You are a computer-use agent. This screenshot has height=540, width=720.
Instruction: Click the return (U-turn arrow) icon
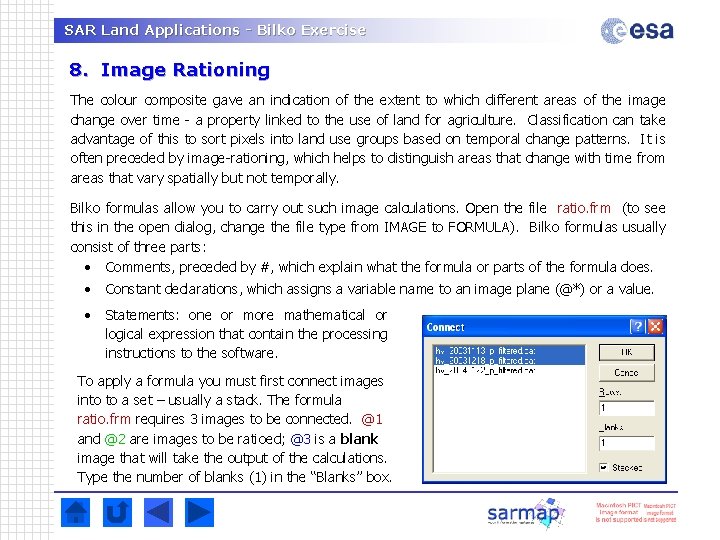coord(117,512)
